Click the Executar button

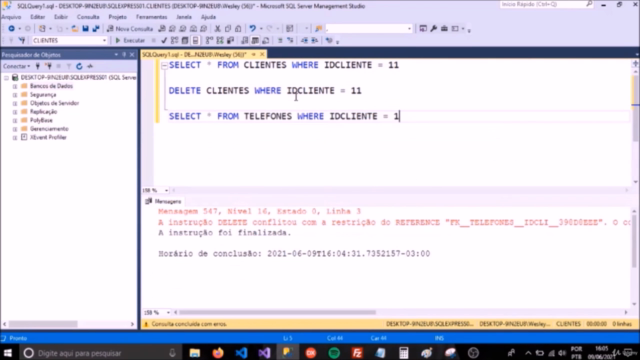pos(130,40)
